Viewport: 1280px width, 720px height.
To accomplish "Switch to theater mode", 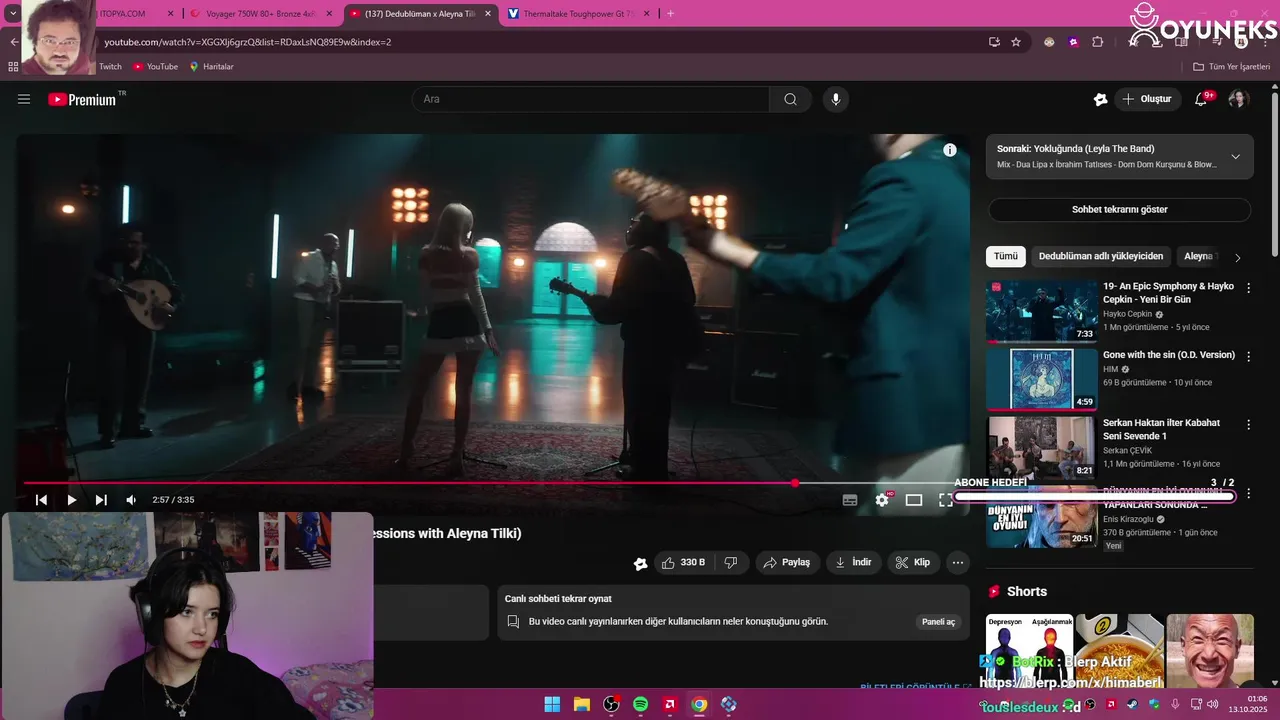I will (x=914, y=500).
